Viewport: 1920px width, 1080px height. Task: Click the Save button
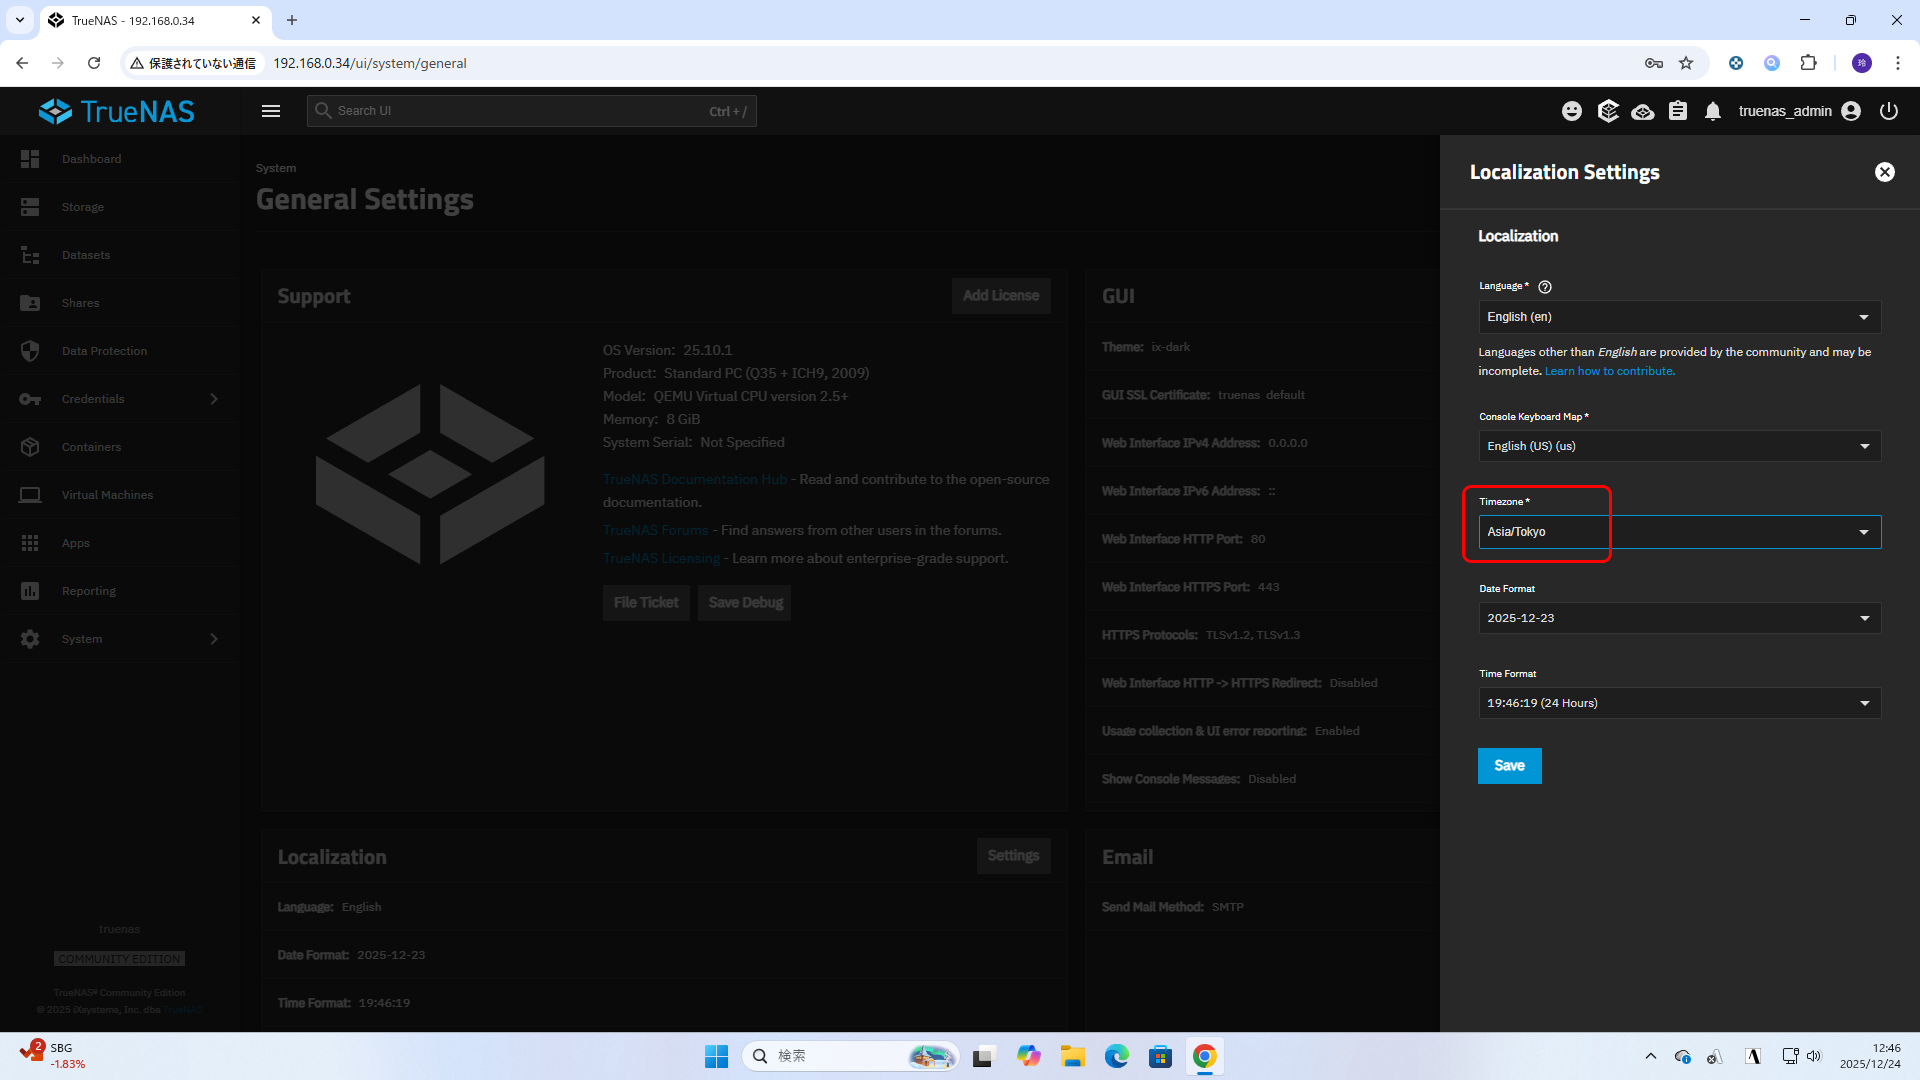coord(1509,766)
